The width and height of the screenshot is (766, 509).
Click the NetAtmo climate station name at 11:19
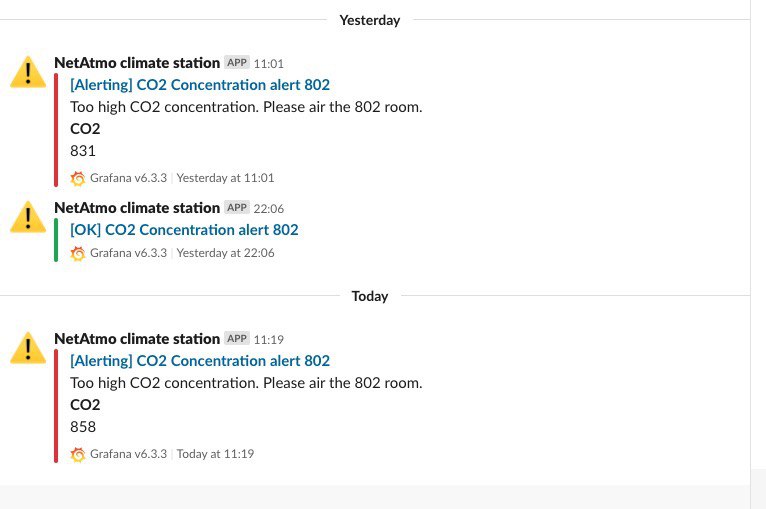137,339
